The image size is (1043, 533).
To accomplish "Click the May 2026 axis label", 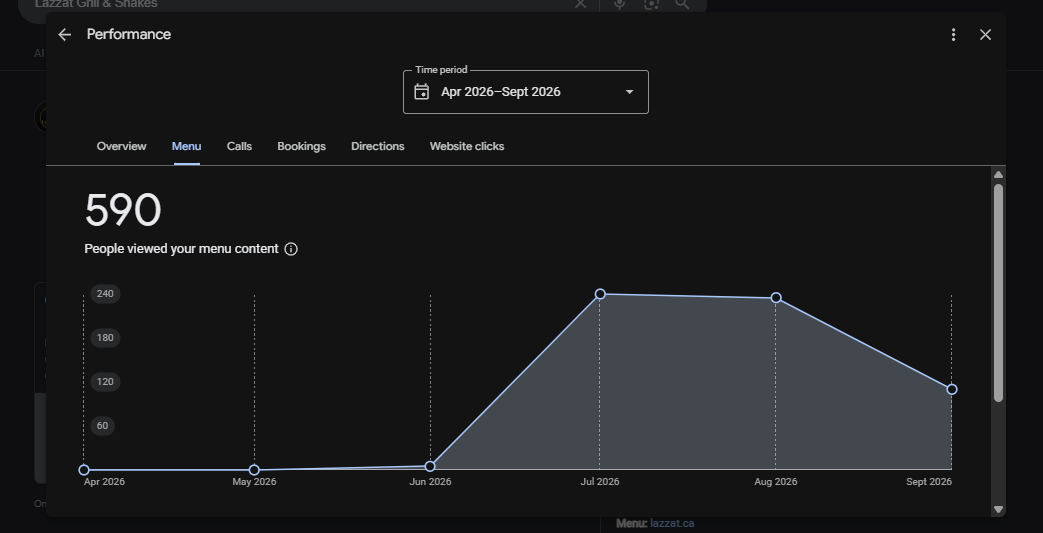I will [x=254, y=482].
